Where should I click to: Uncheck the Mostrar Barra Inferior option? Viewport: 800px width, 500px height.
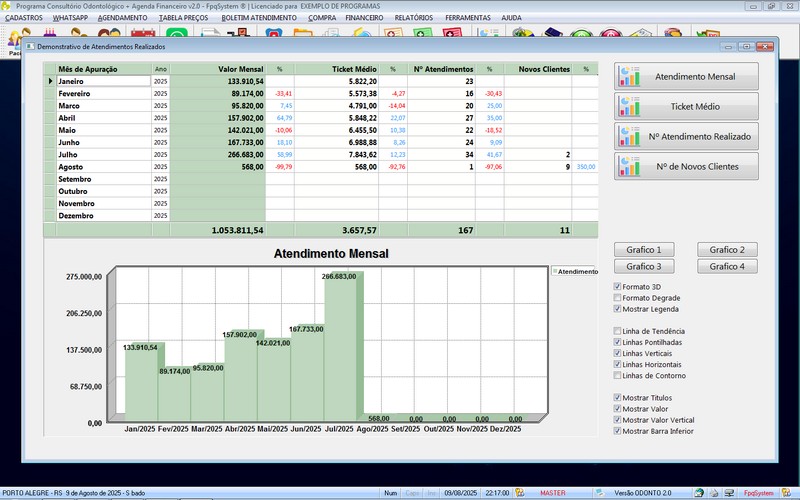[x=617, y=431]
